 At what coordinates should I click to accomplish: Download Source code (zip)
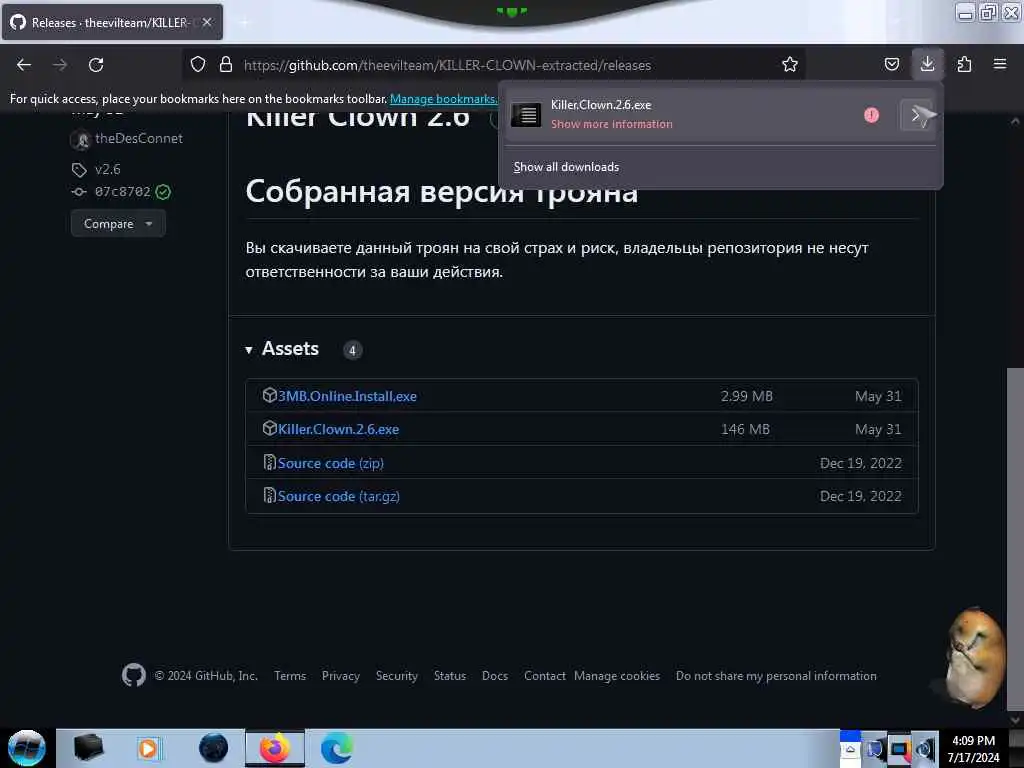(330, 463)
